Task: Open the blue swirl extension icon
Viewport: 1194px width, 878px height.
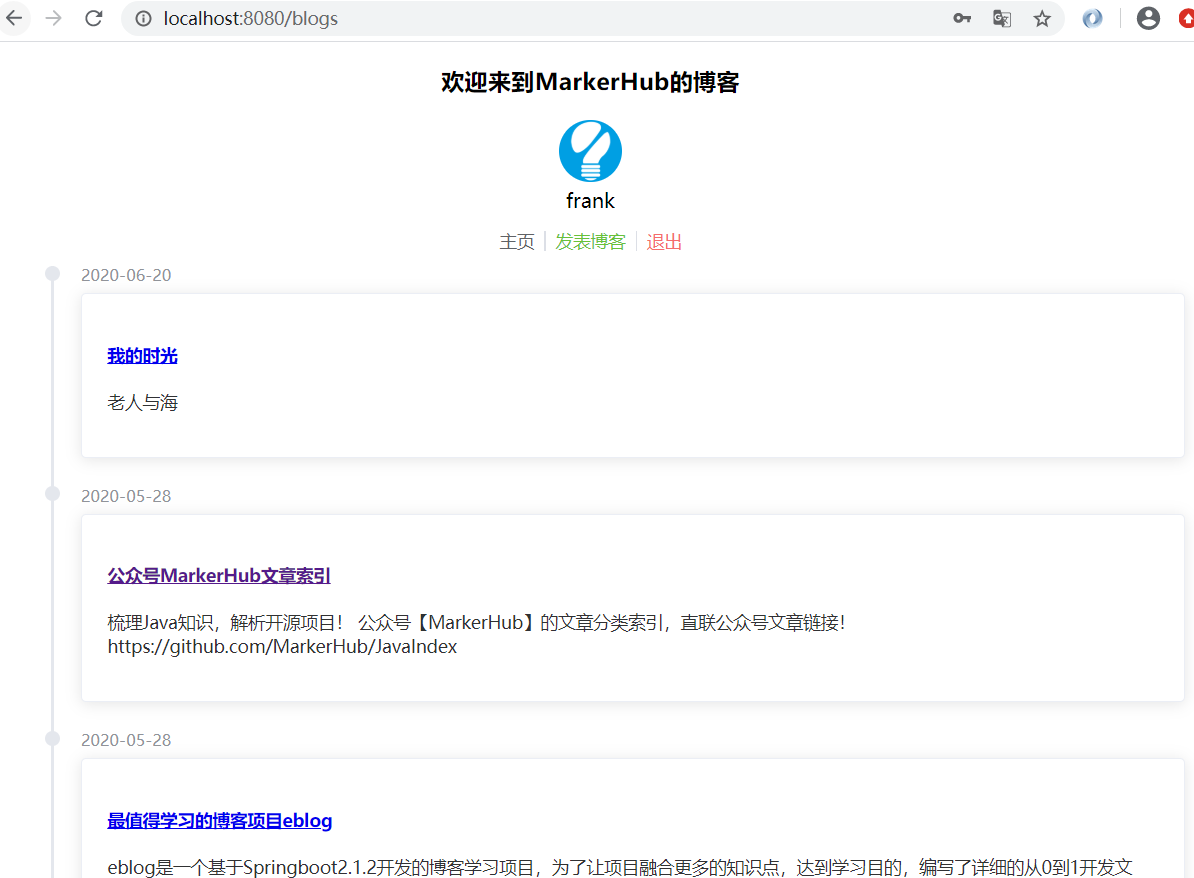Action: click(x=1092, y=18)
